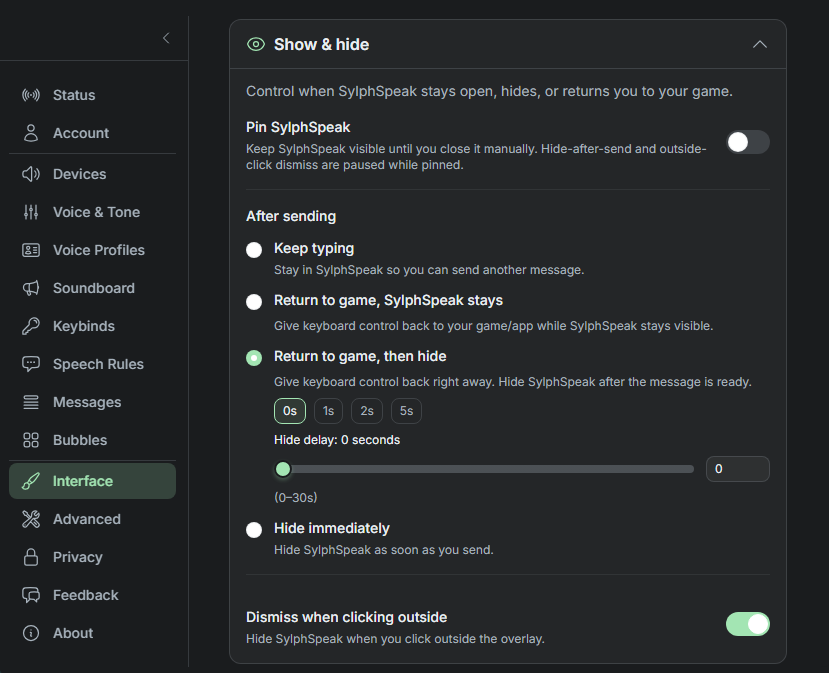Click the Privacy lock icon

tap(31, 557)
